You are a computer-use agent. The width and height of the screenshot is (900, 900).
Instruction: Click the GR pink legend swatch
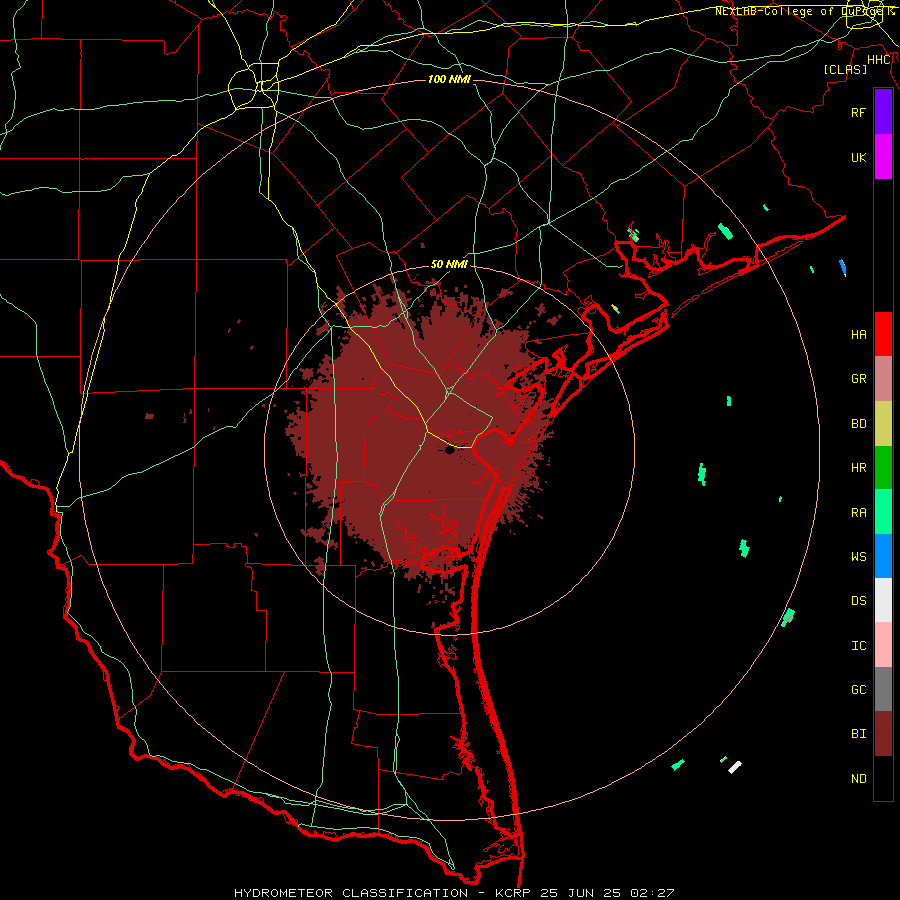coord(883,379)
